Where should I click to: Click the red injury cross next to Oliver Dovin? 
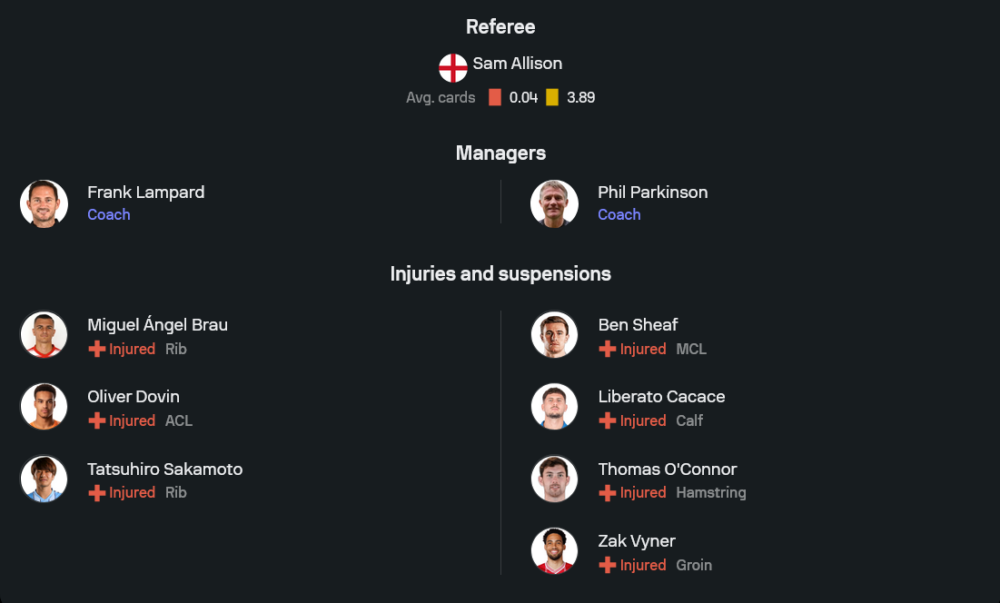click(x=97, y=421)
